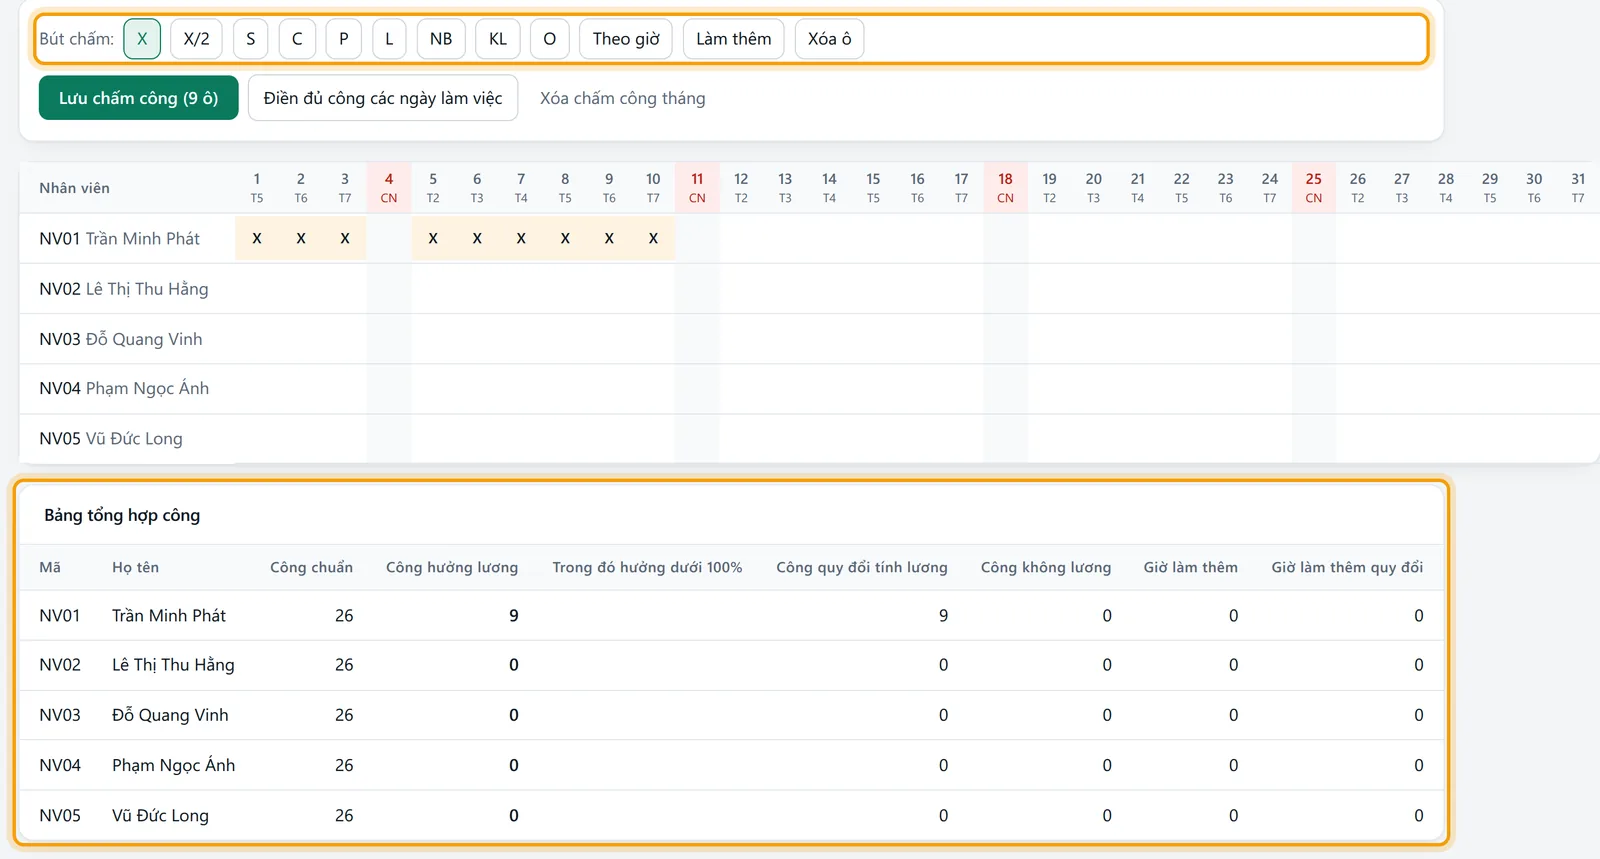
Task: Click the day 4 CN column header
Action: (x=389, y=188)
